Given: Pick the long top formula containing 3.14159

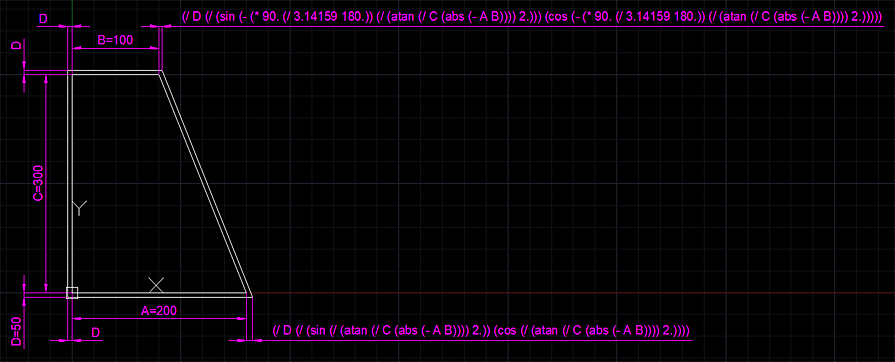Looking at the screenshot, I should click(531, 17).
